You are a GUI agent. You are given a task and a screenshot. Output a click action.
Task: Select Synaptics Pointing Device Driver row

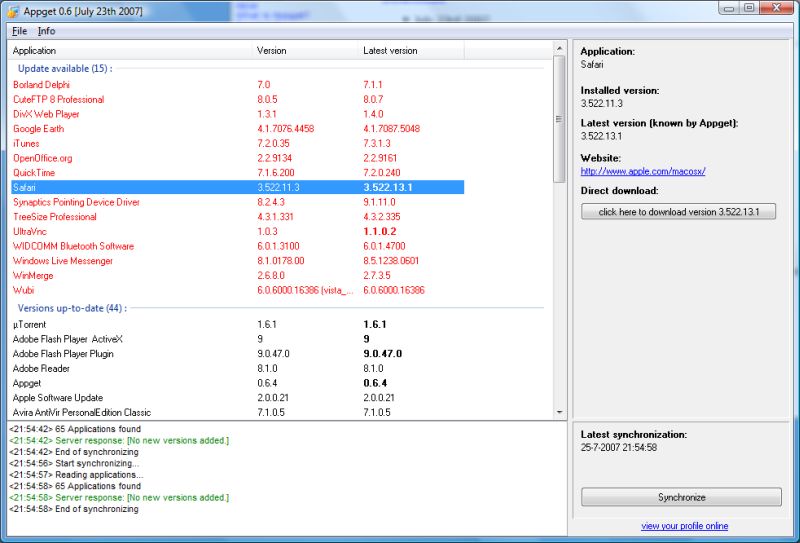tap(238, 202)
